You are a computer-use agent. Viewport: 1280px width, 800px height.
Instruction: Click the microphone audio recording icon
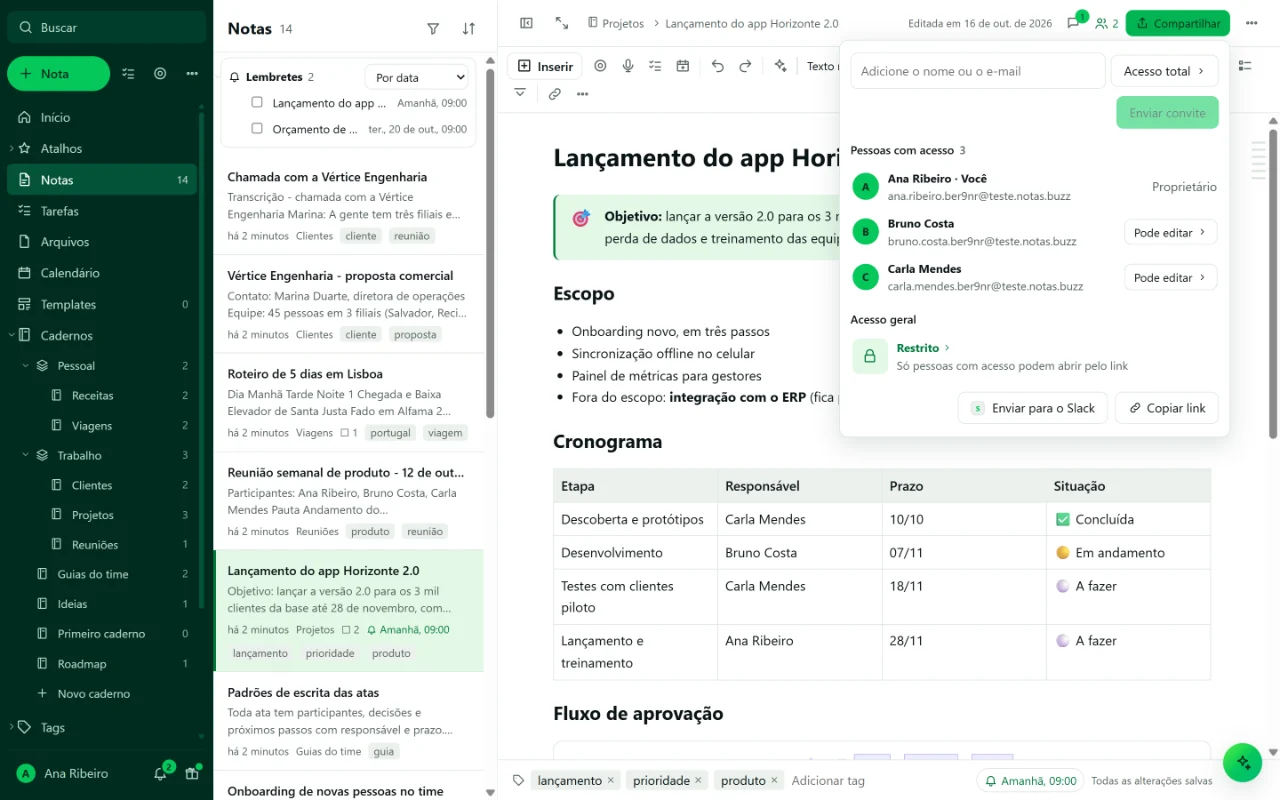(x=628, y=66)
